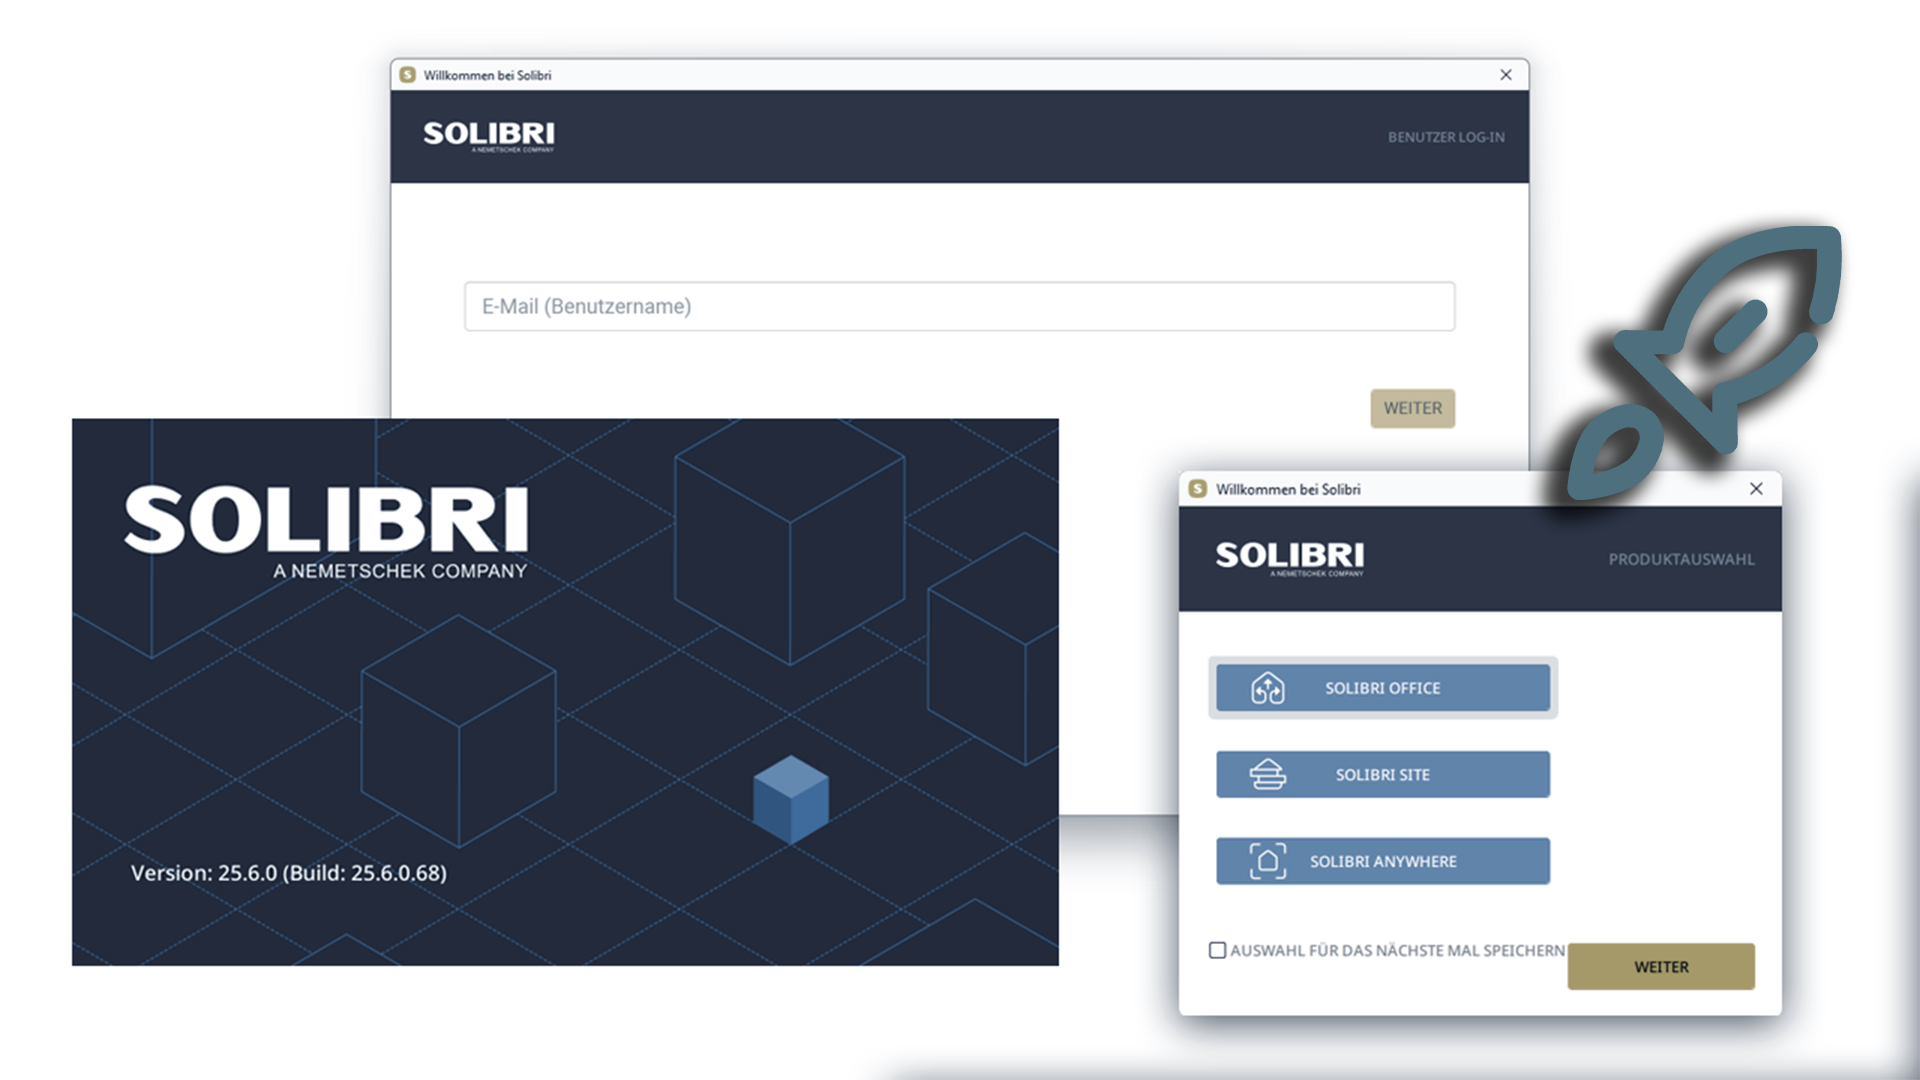
Task: Click WEITER in the Benutzer Log-In window
Action: (x=1412, y=408)
